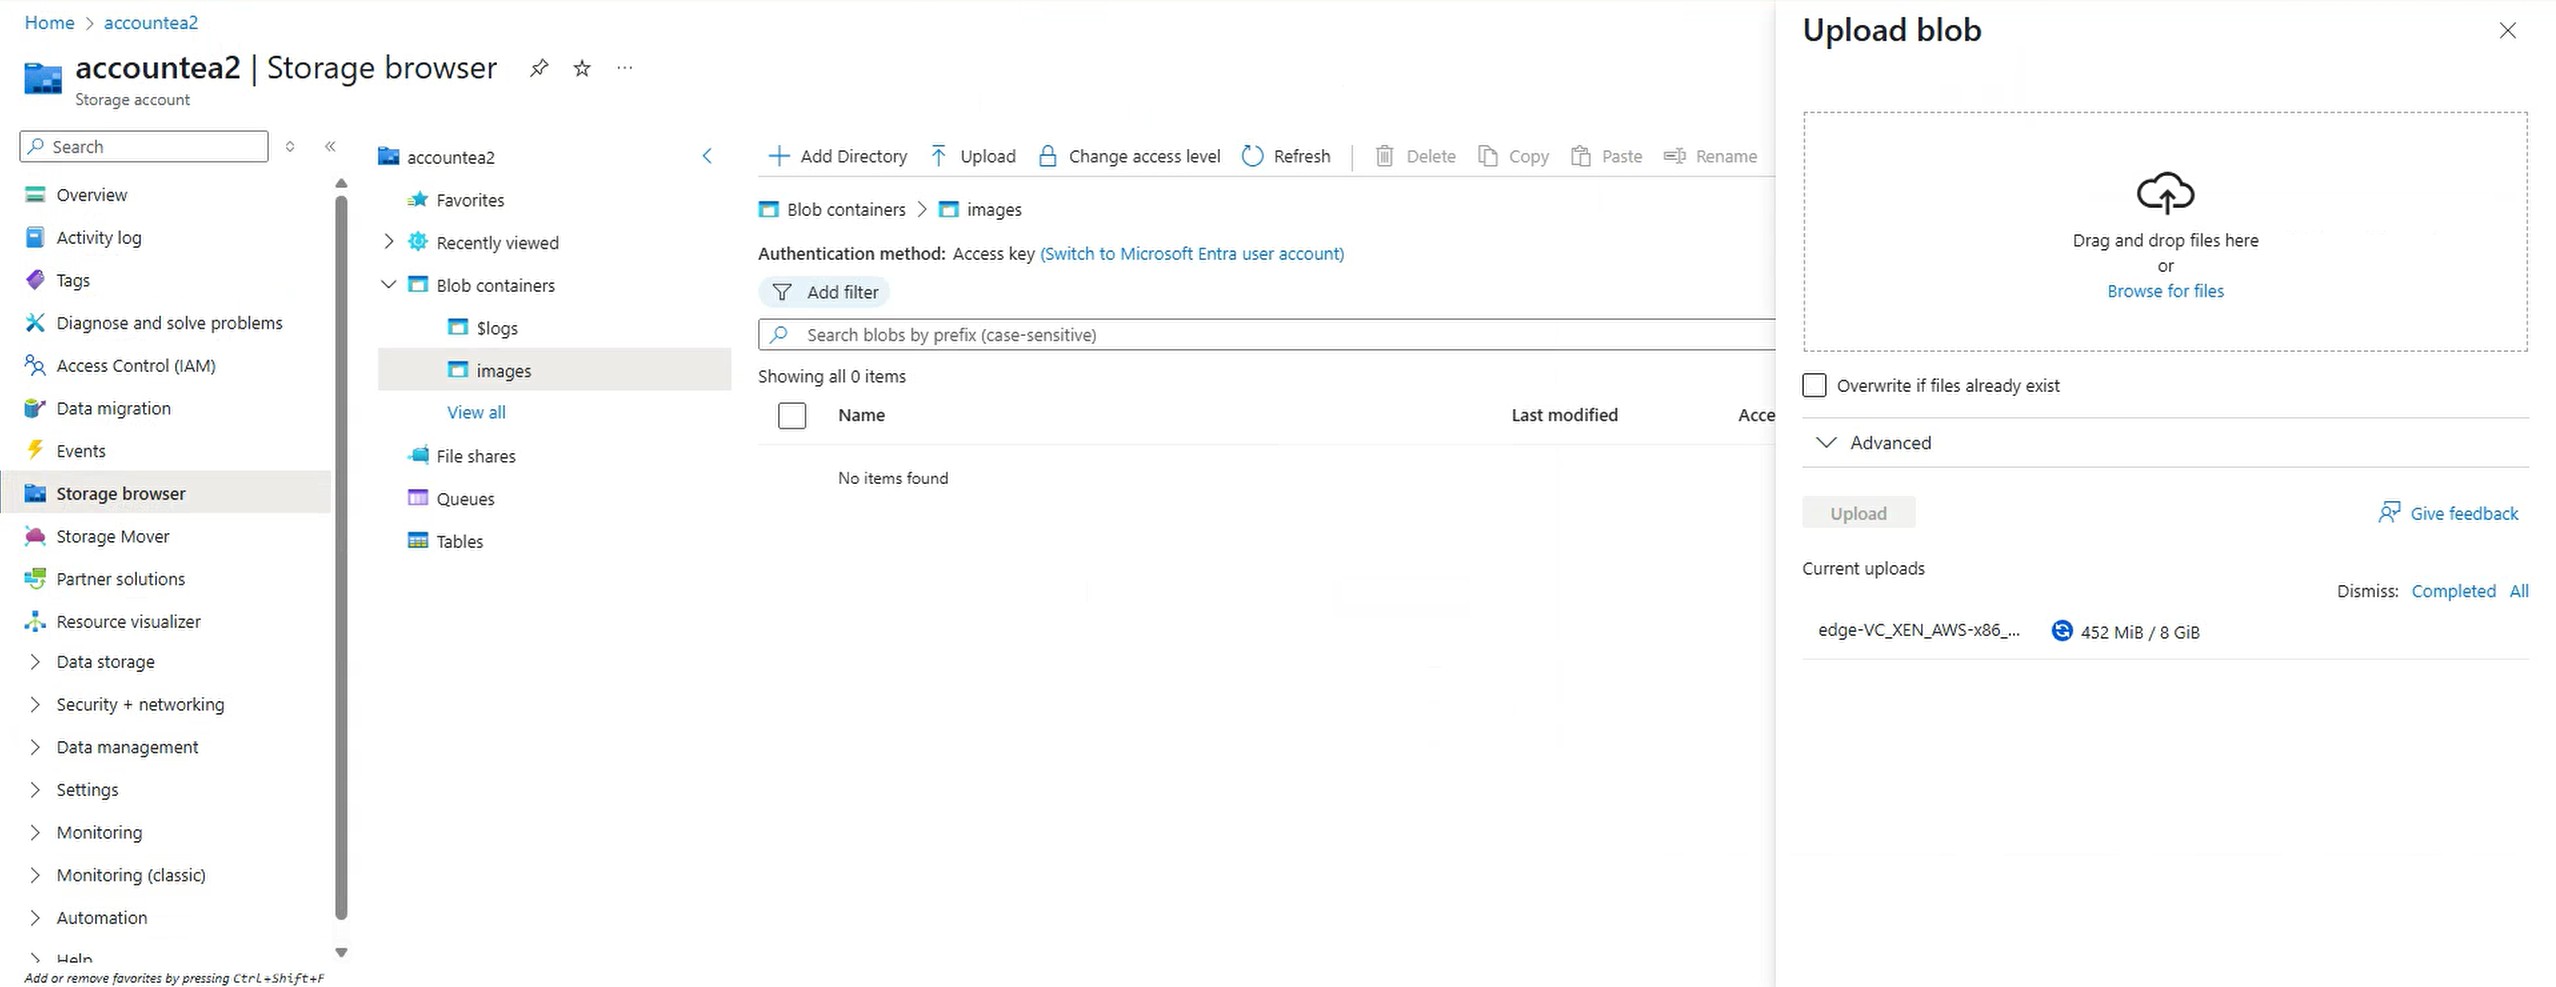Toggle the sort arrows beside menu search
The image size is (2556, 987).
pos(290,146)
